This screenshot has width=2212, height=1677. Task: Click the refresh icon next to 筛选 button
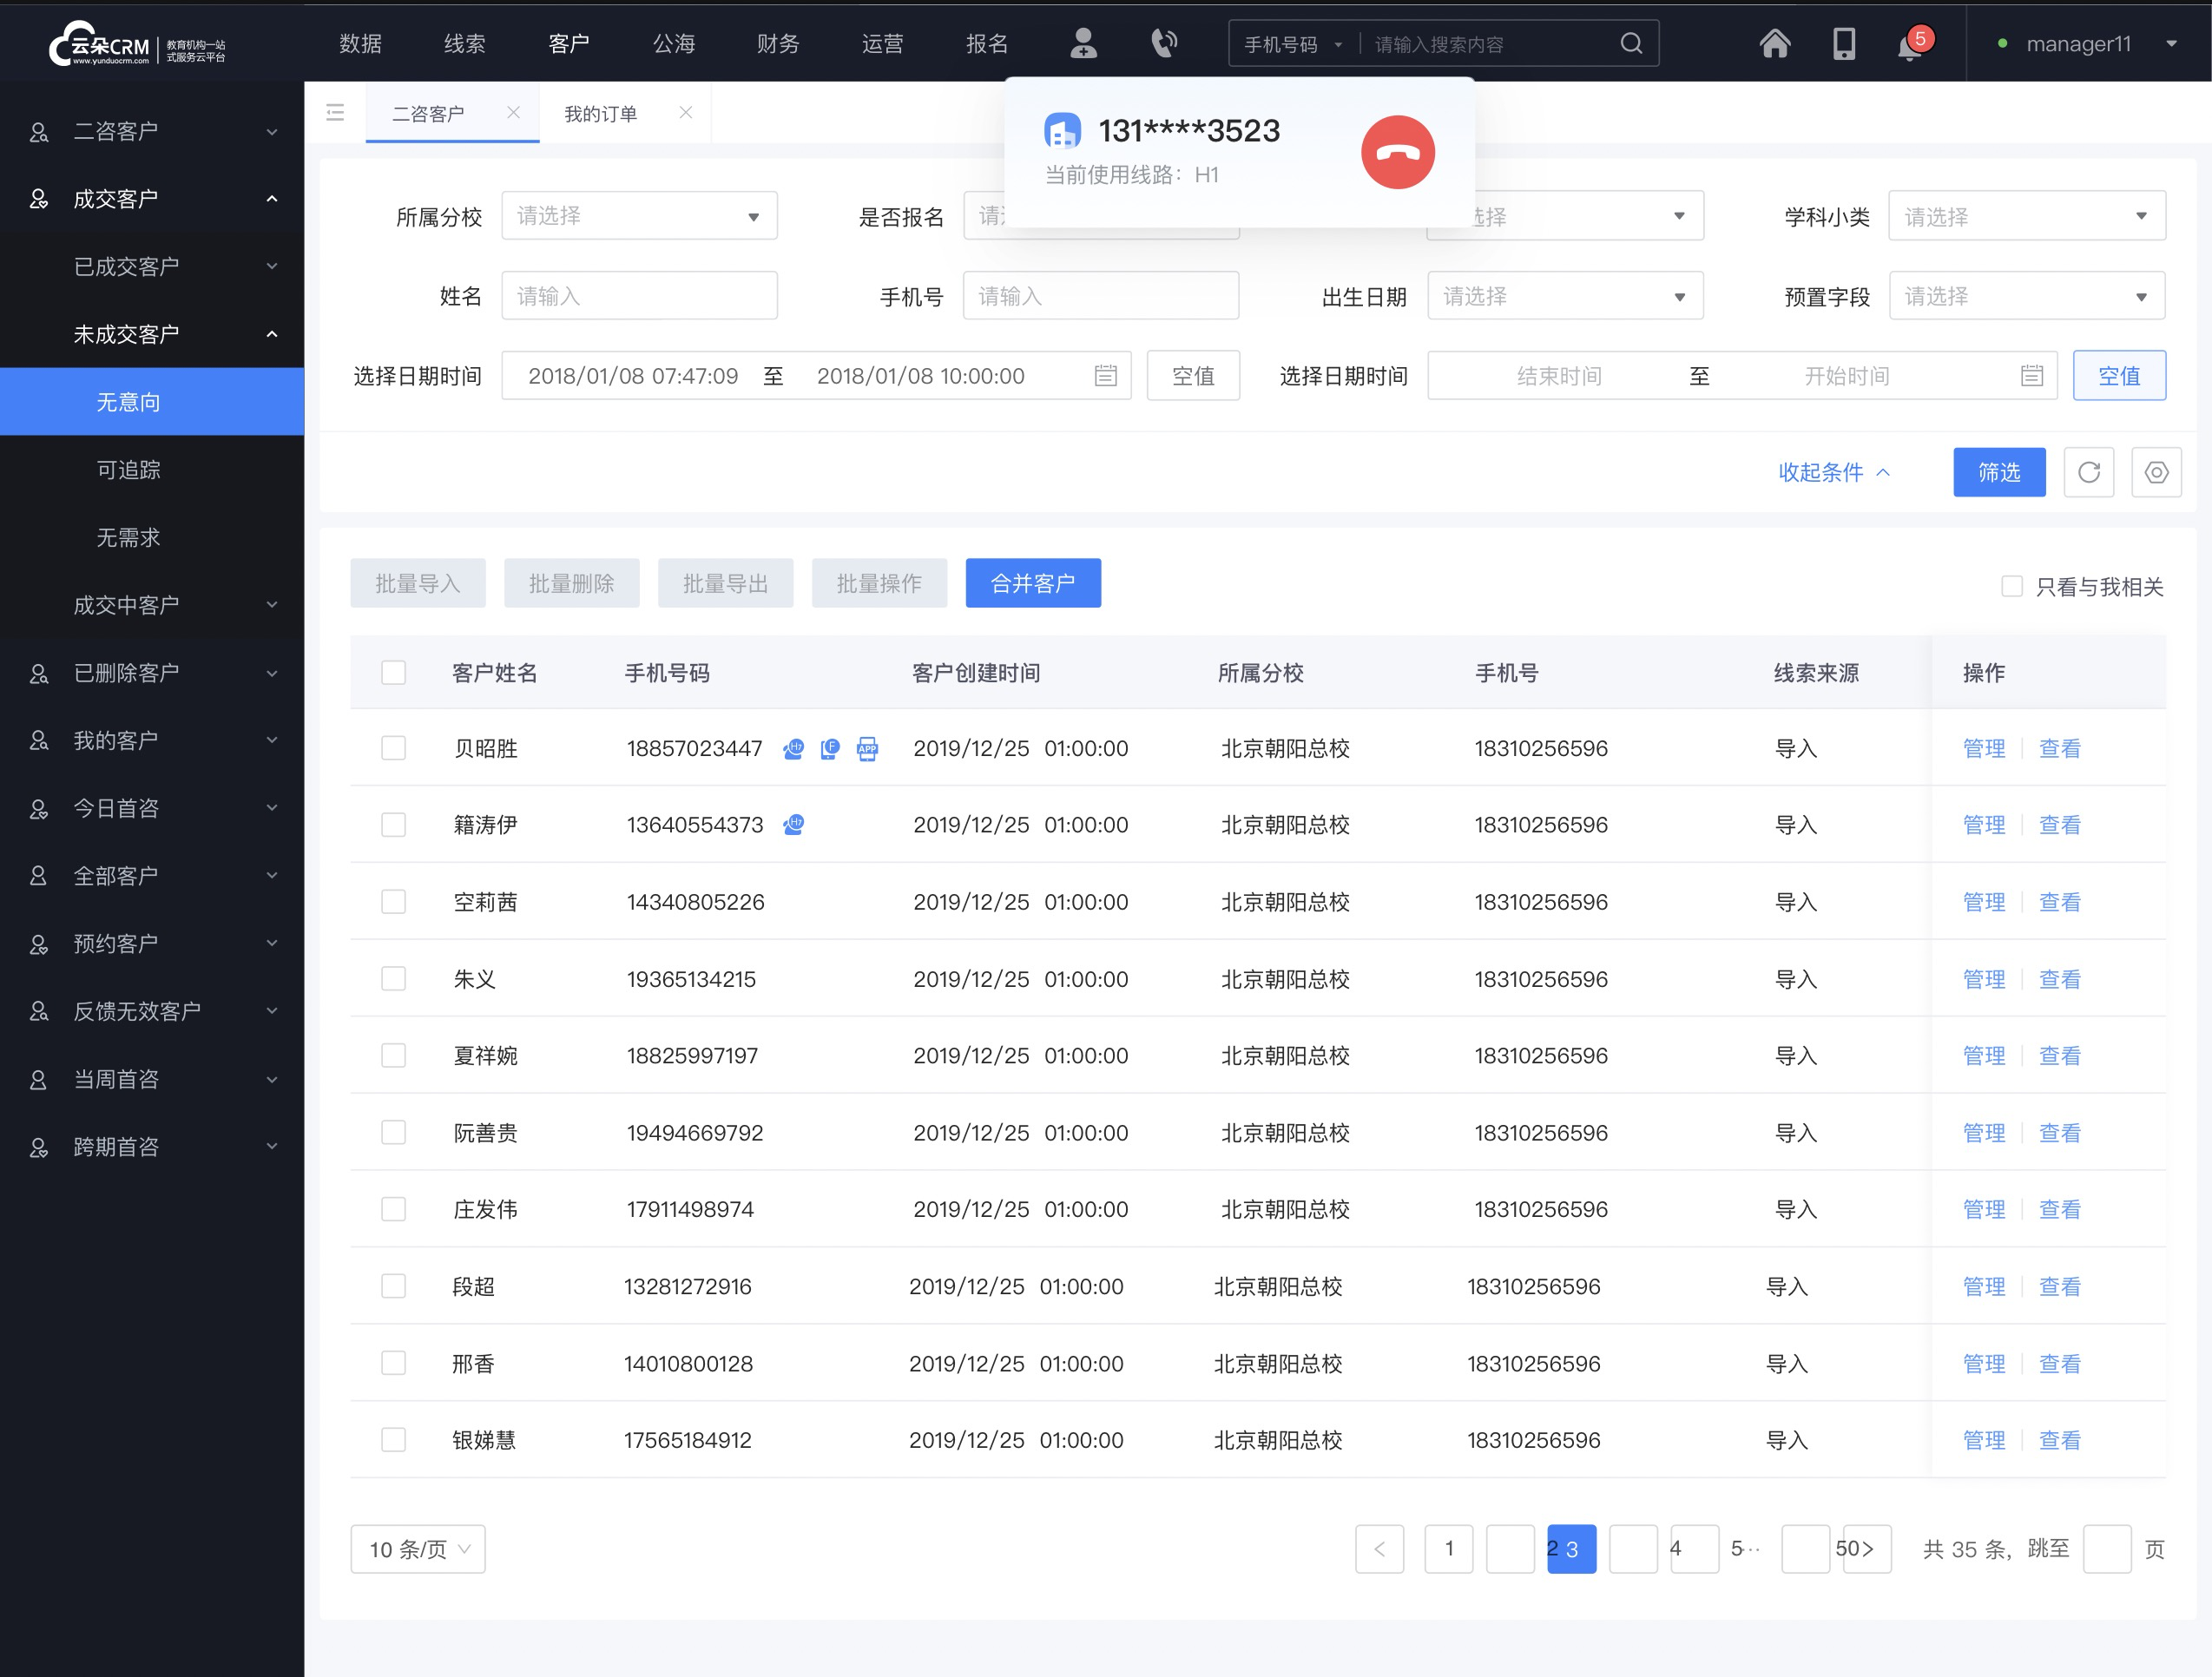(2089, 472)
